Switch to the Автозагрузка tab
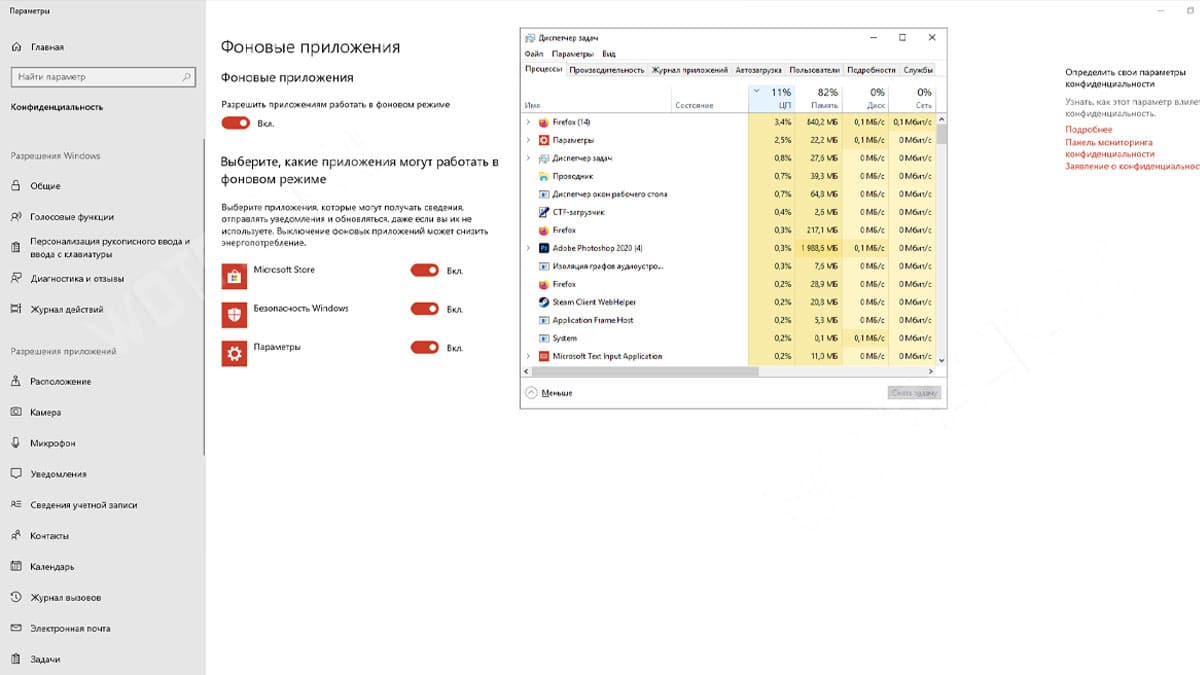The image size is (1200, 675). 758,70
